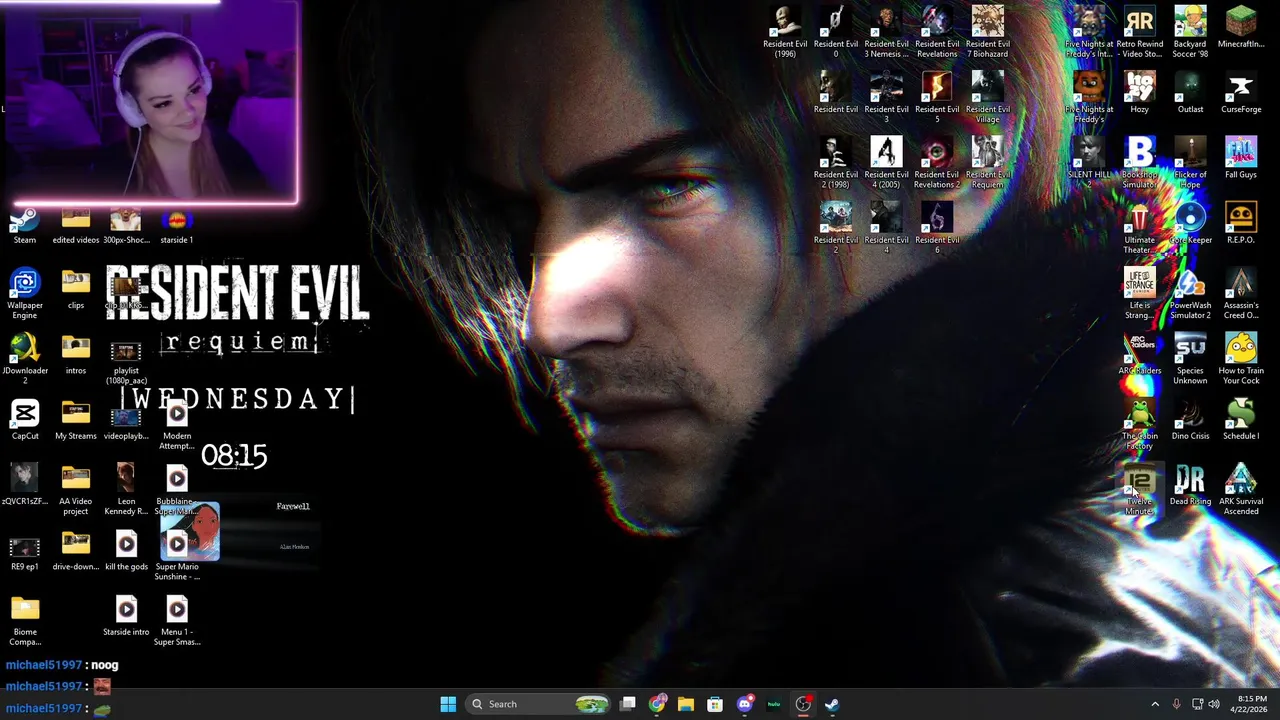Viewport: 1280px width, 720px height.
Task: Select the Biome Compa... folder
Action: (25, 622)
